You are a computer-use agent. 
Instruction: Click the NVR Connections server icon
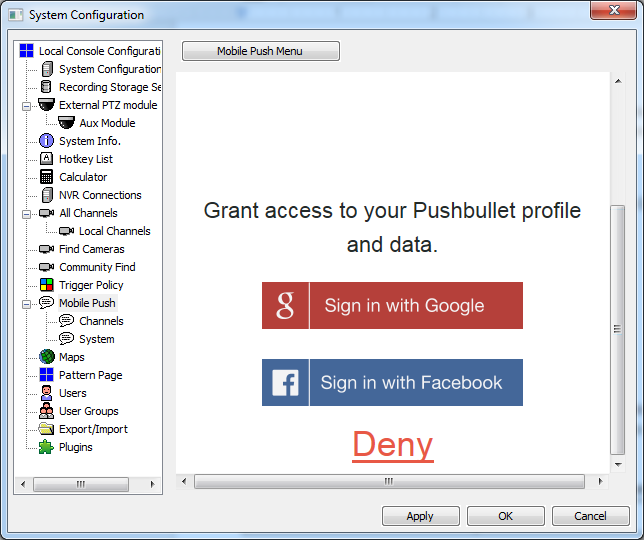pyautogui.click(x=47, y=195)
